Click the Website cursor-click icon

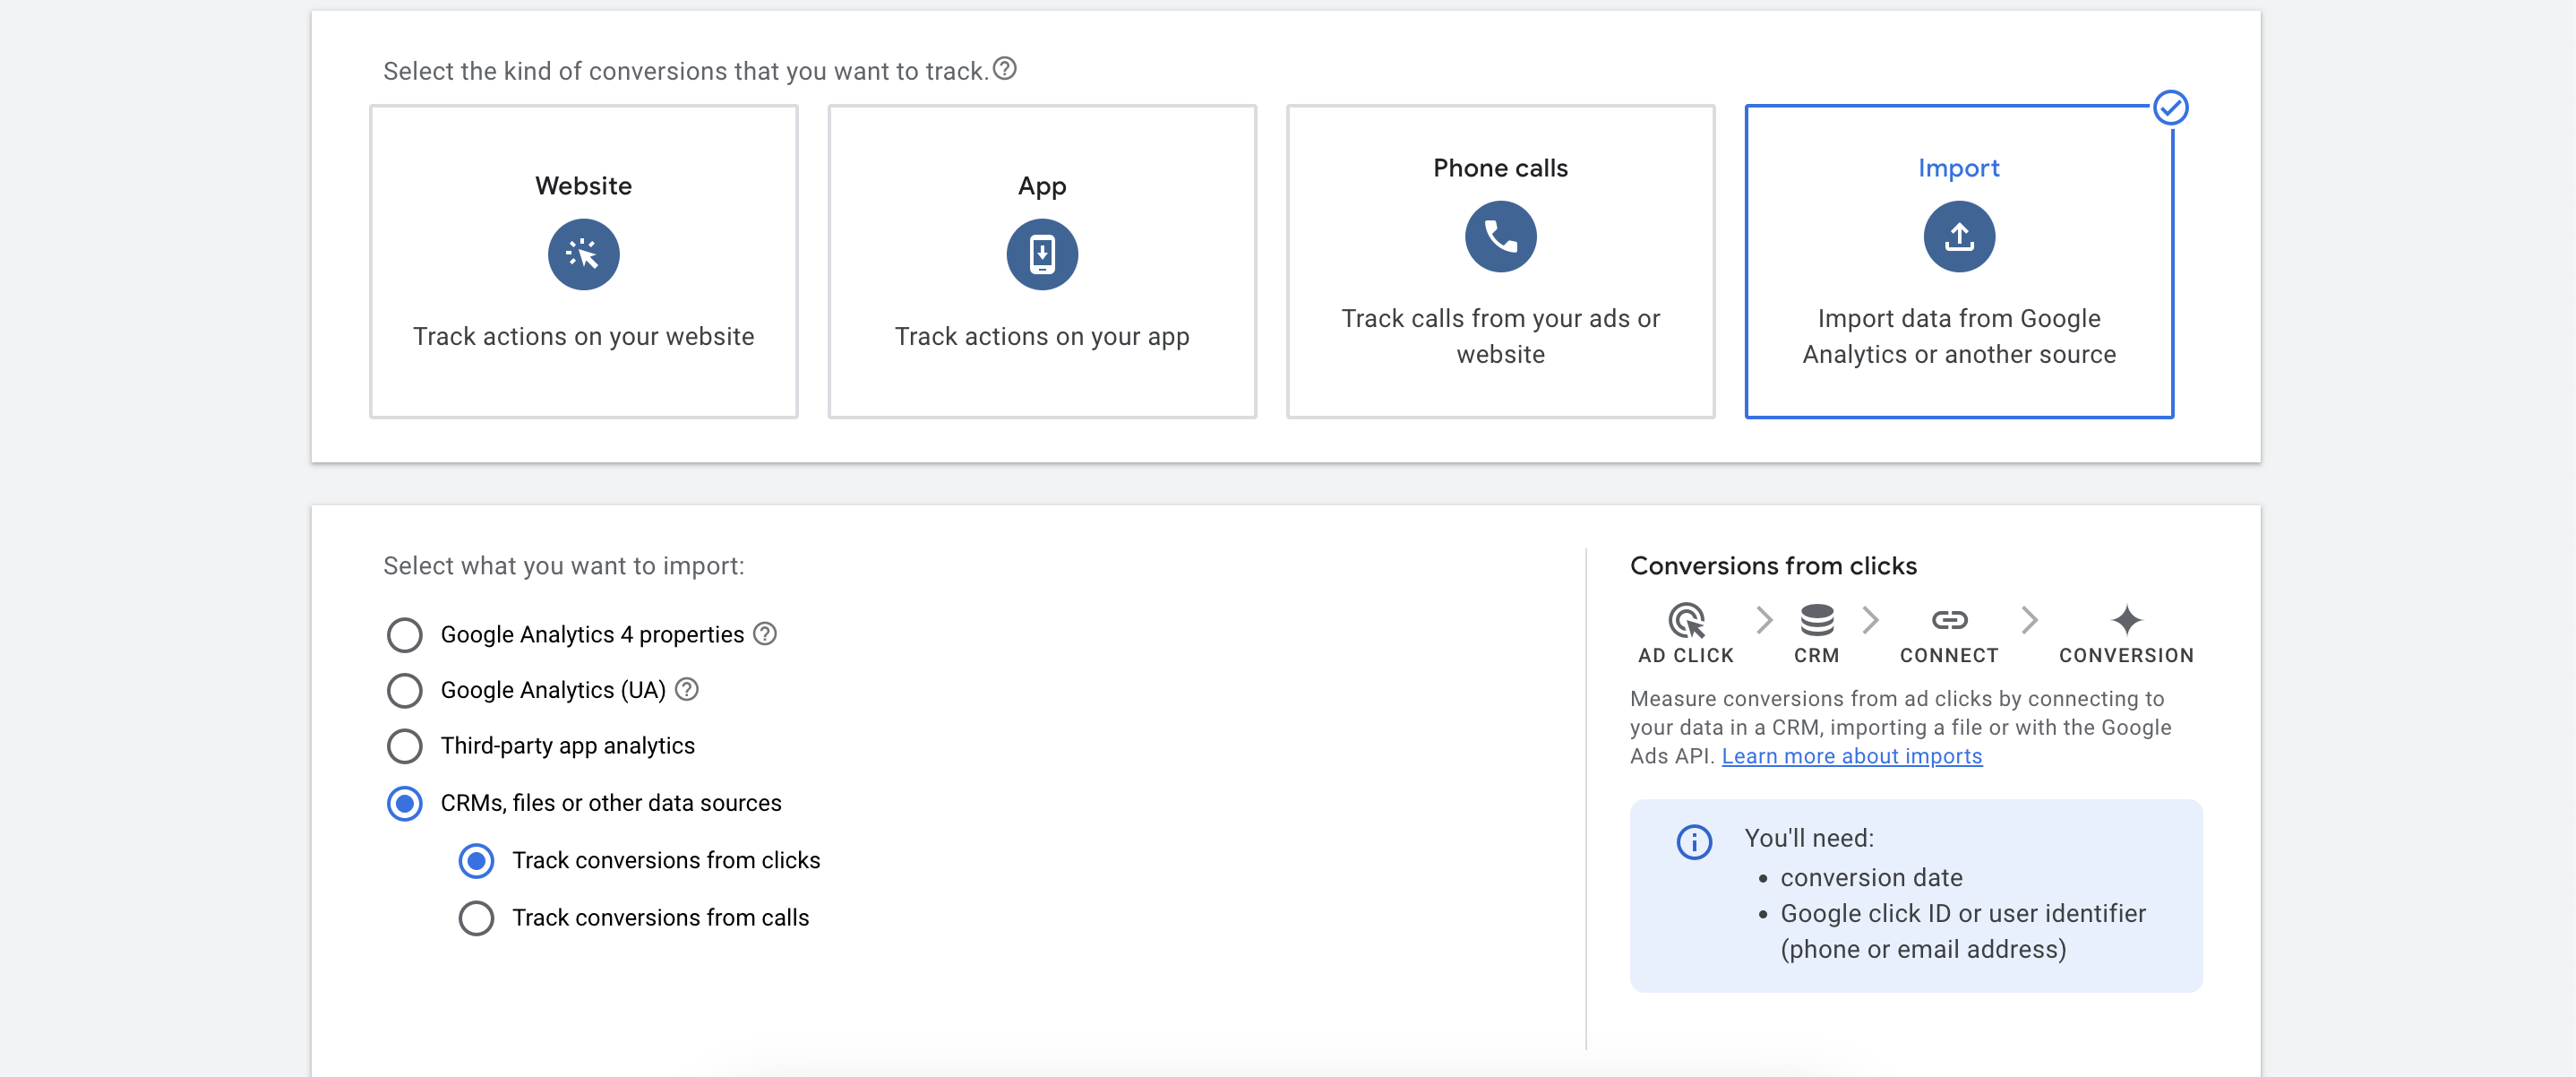[583, 254]
